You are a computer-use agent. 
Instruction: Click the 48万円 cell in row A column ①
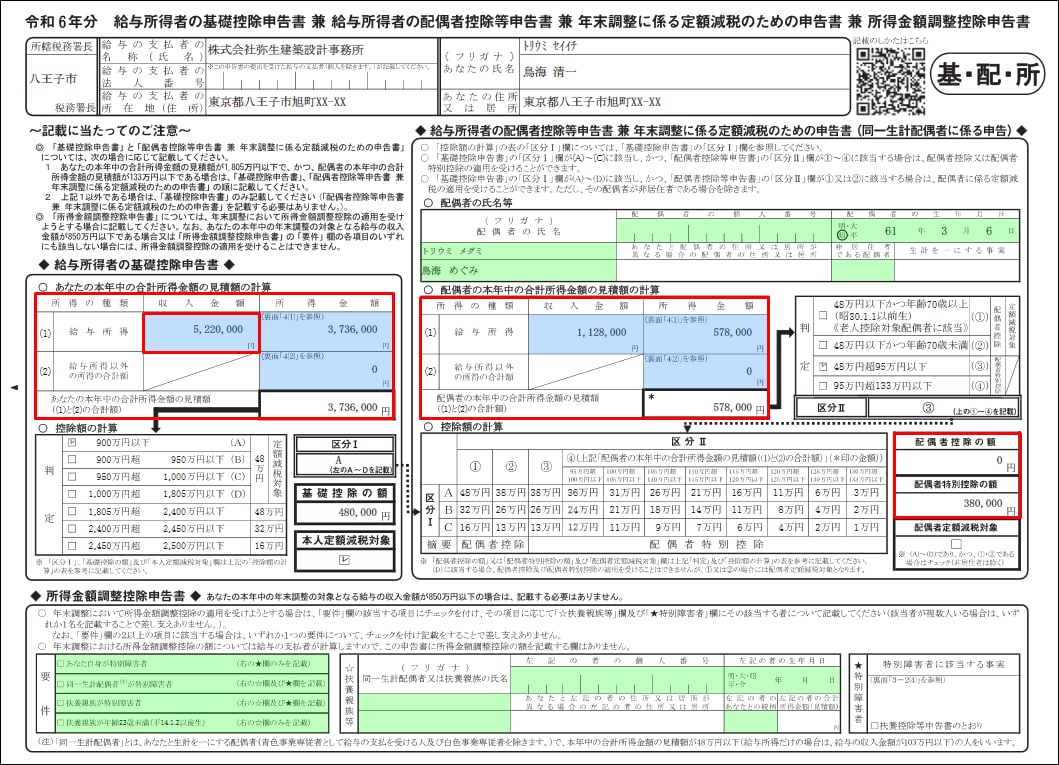(474, 492)
